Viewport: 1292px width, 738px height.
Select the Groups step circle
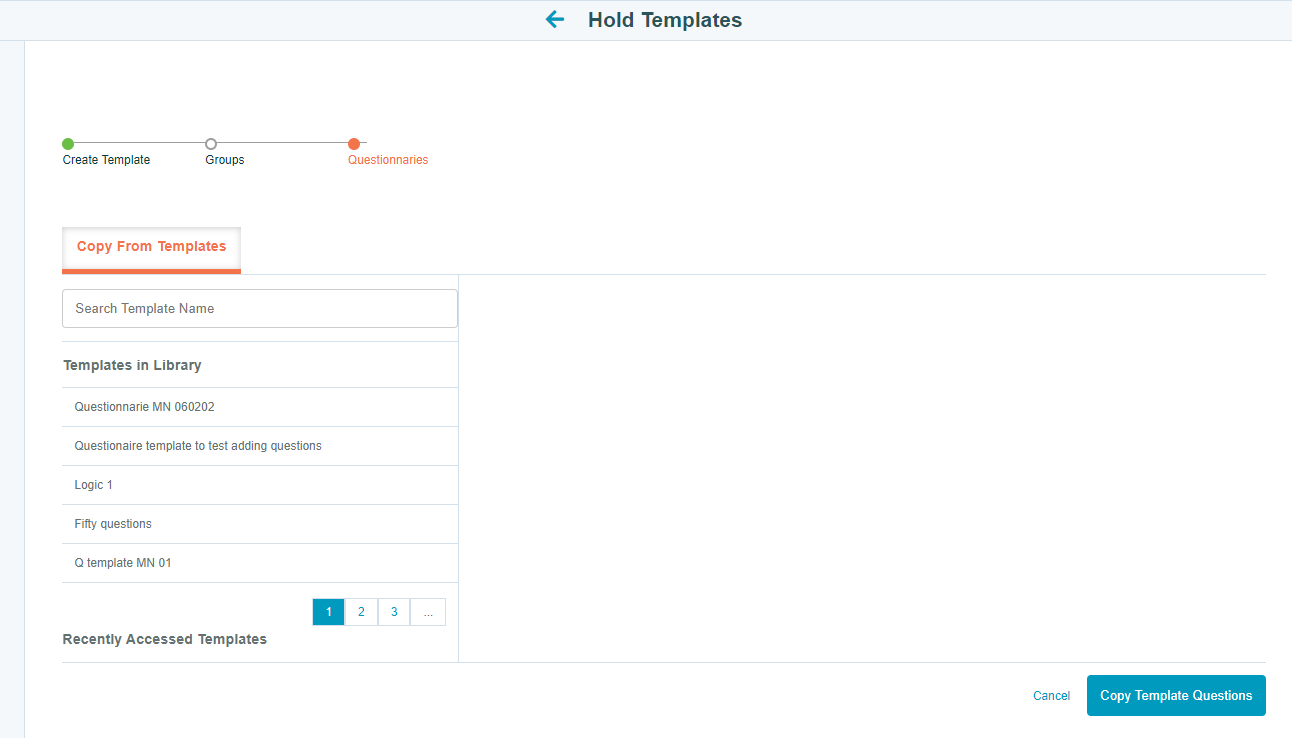coord(211,144)
